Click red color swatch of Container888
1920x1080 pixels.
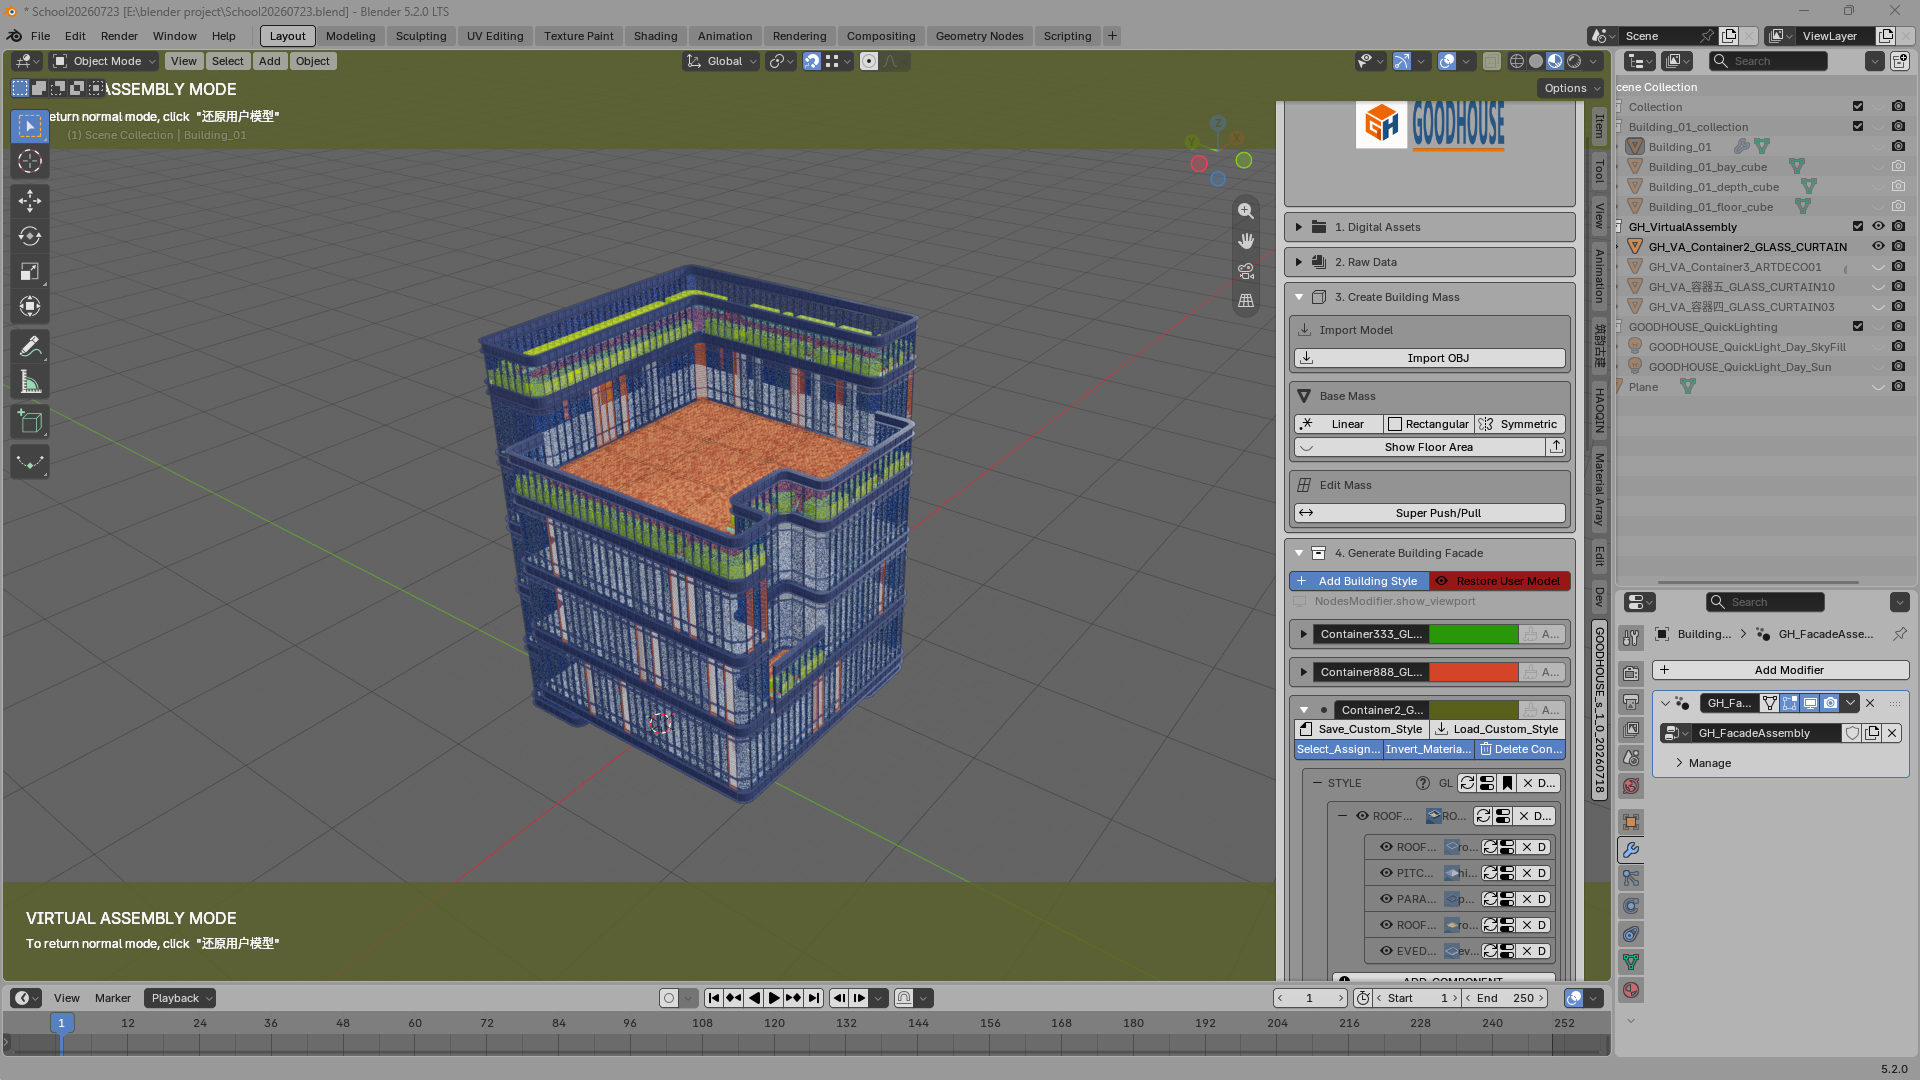pos(1474,672)
